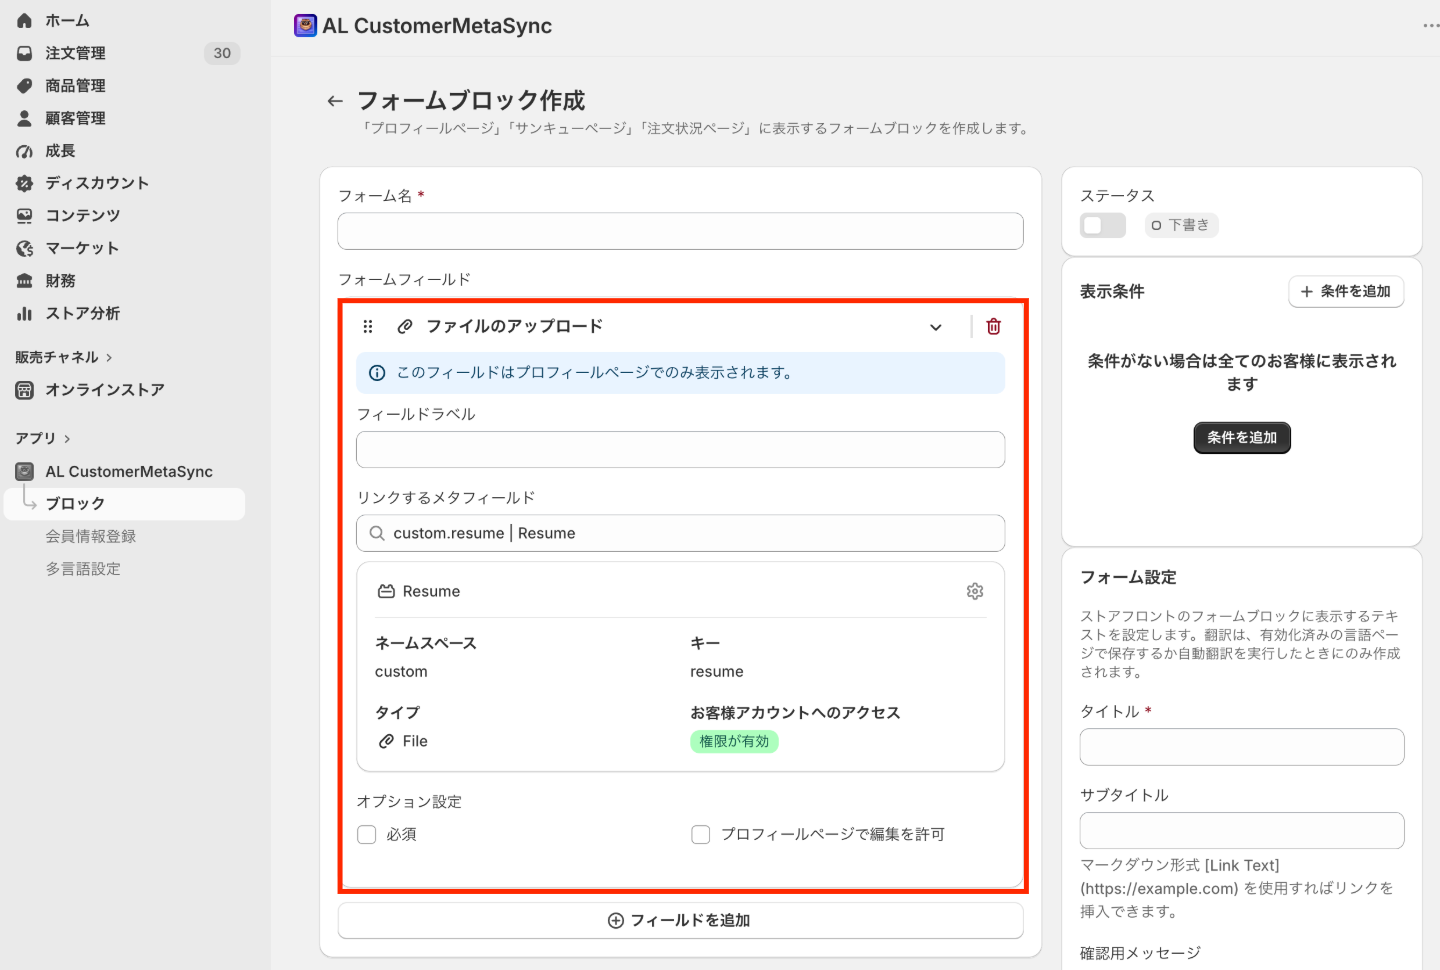
Task: Open the 多言語設定 menu item
Action: click(x=83, y=569)
